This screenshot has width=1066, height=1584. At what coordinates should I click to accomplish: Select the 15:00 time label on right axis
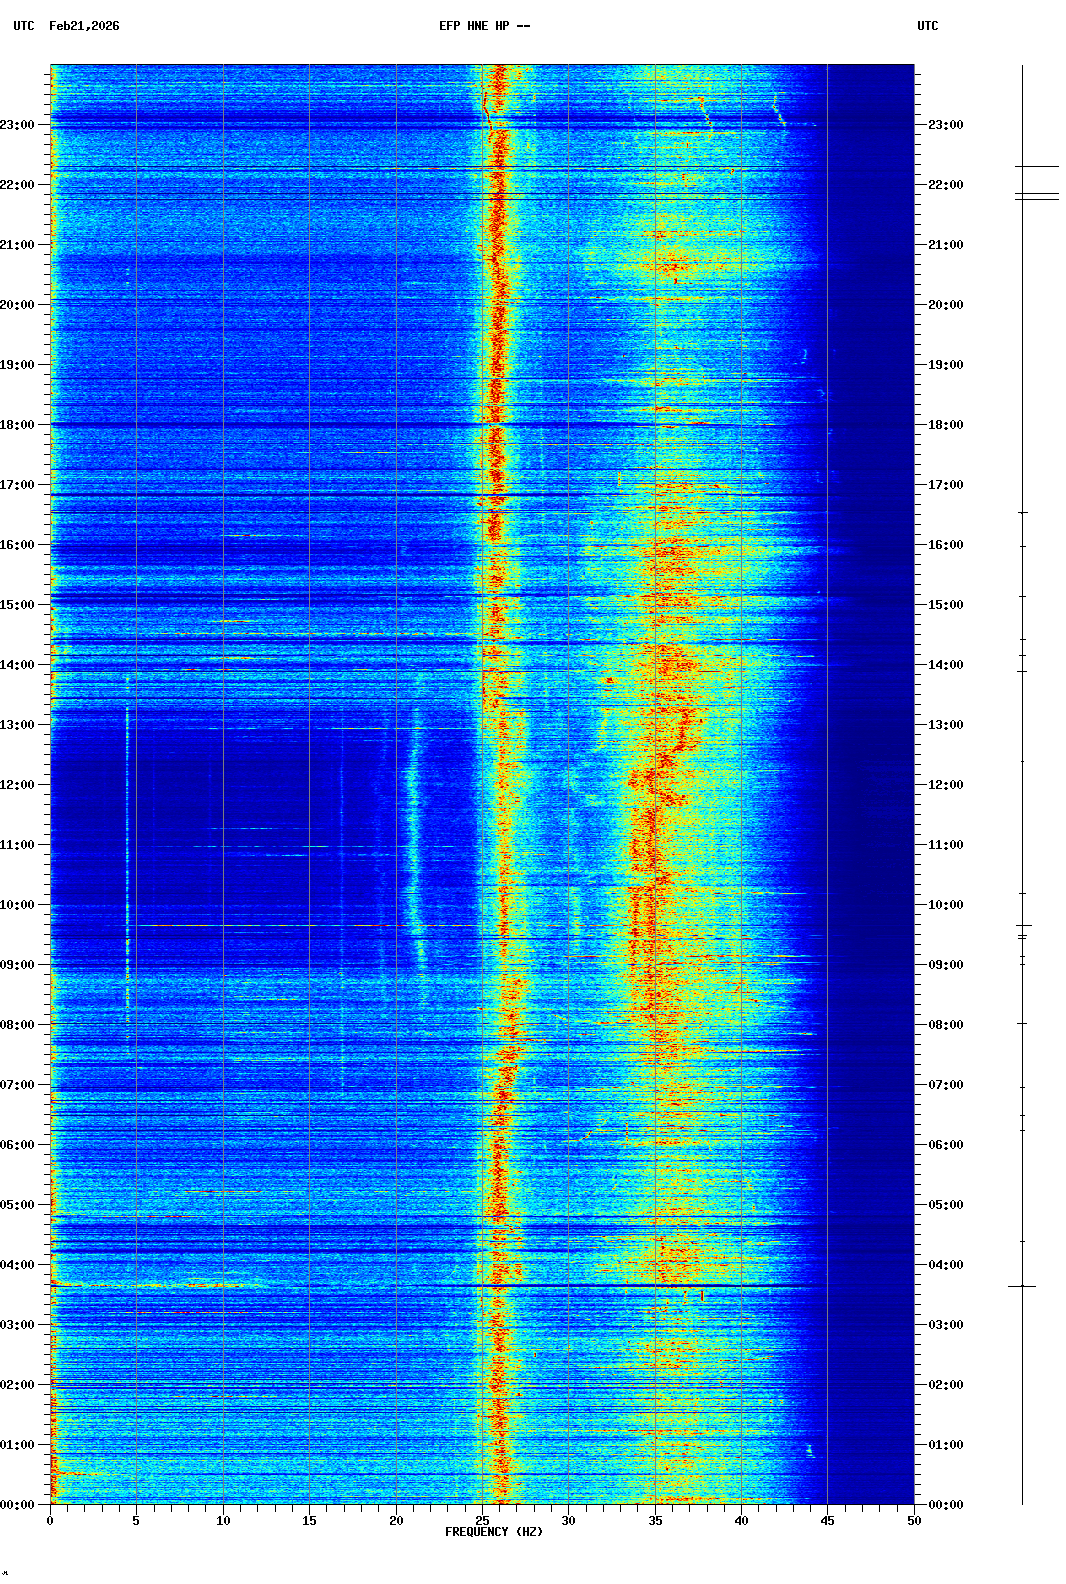click(945, 605)
